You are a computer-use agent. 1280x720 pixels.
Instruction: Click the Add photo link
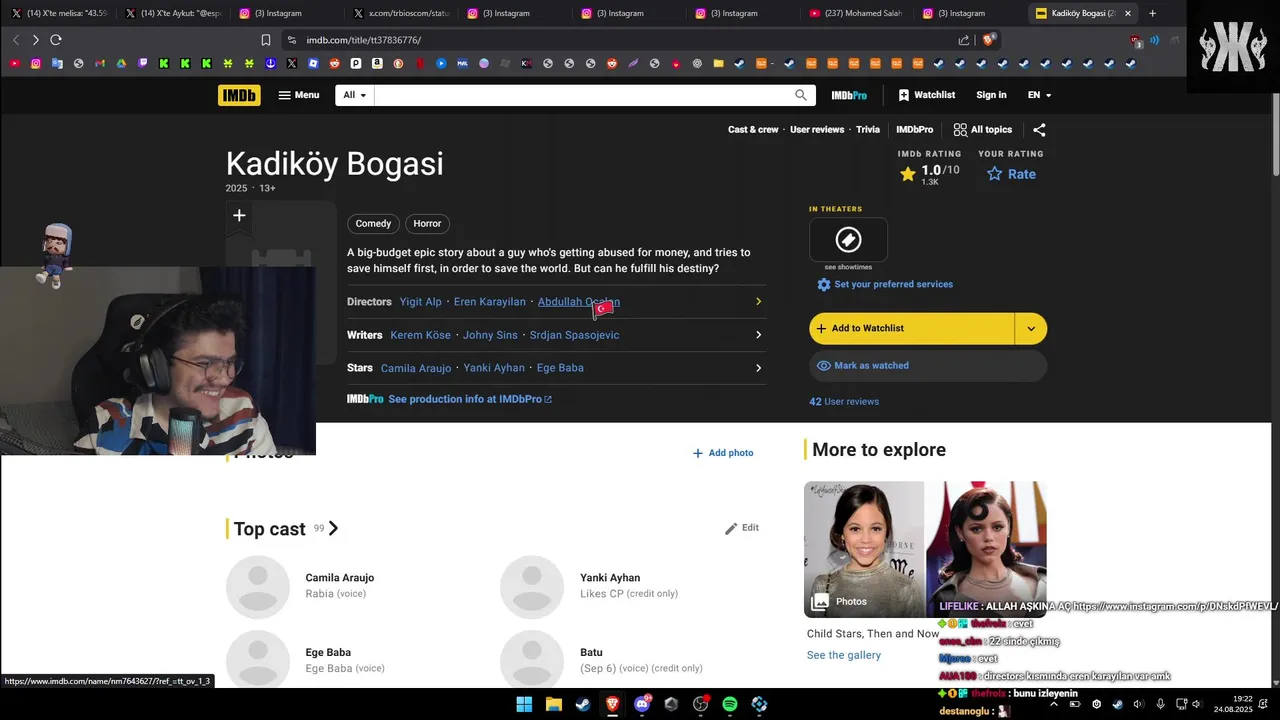[x=723, y=453]
